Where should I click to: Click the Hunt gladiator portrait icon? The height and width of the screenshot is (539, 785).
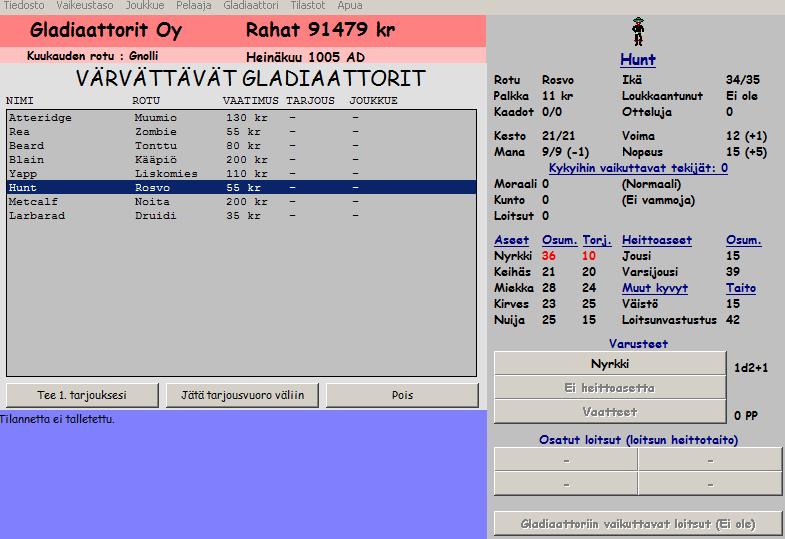(637, 32)
